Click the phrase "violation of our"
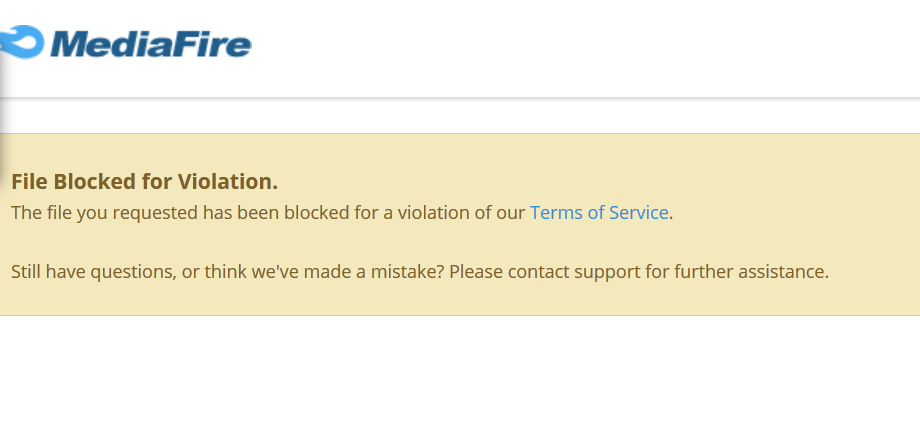The height and width of the screenshot is (421, 920). (x=461, y=212)
